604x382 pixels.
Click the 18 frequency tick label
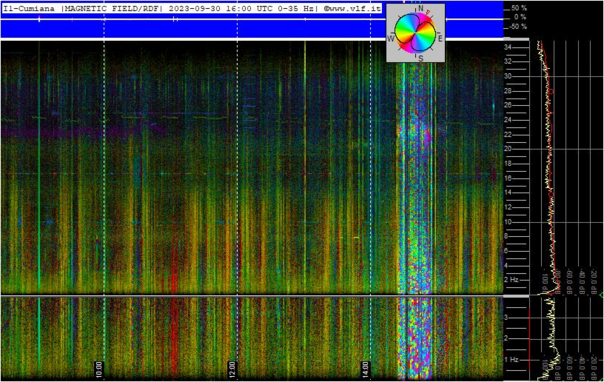(508, 164)
